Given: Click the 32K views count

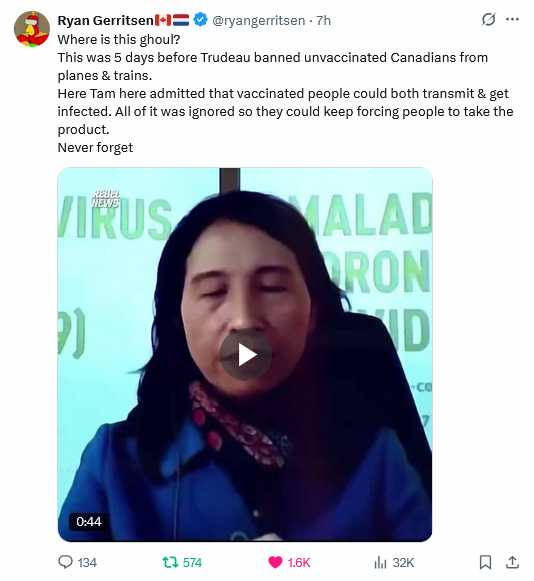Looking at the screenshot, I should point(403,563).
